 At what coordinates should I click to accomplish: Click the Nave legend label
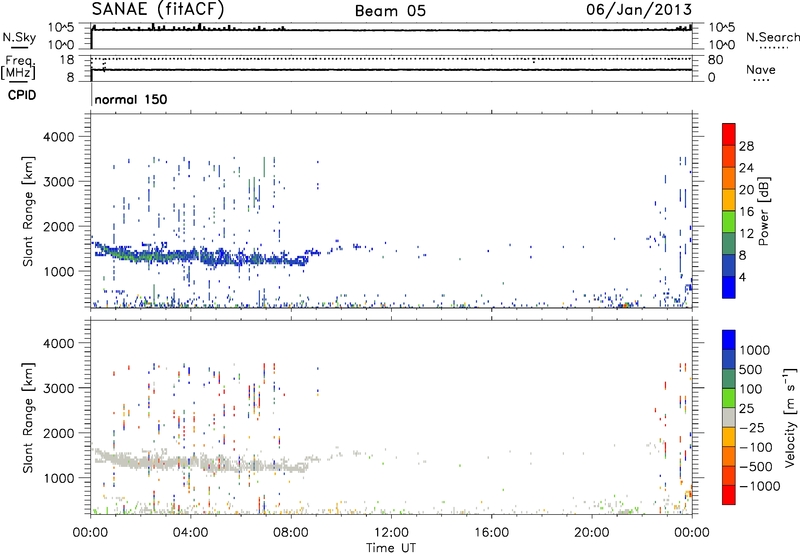pyautogui.click(x=761, y=69)
